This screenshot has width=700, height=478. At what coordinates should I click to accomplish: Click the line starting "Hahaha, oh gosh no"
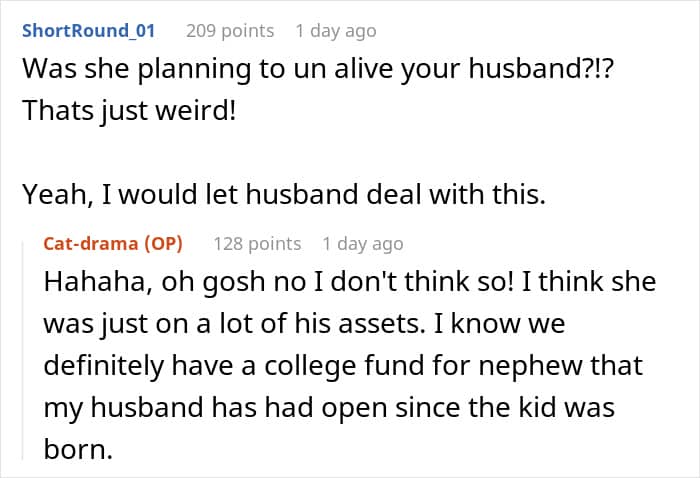pyautogui.click(x=350, y=282)
